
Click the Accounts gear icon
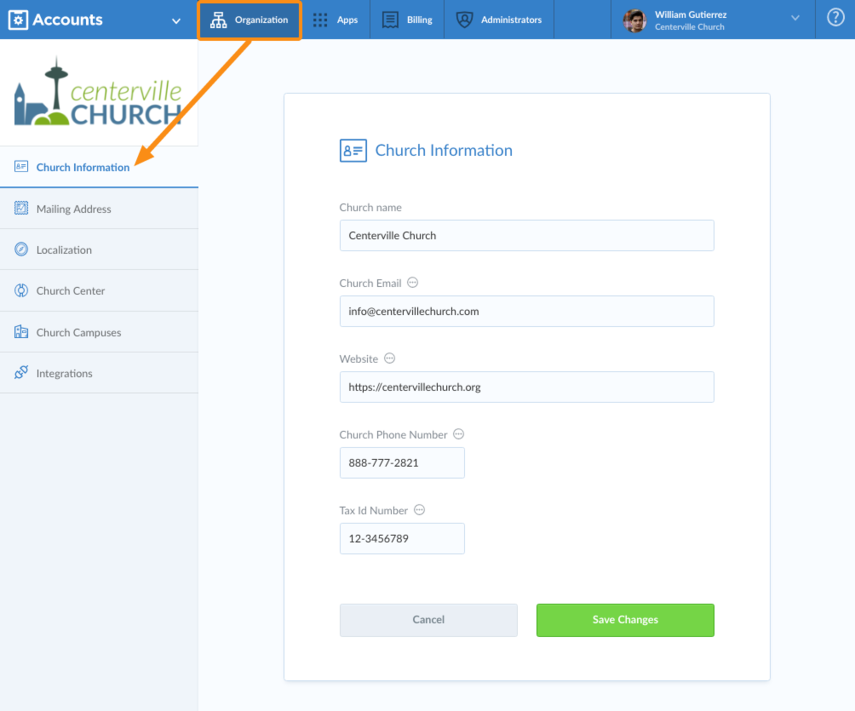pos(18,19)
